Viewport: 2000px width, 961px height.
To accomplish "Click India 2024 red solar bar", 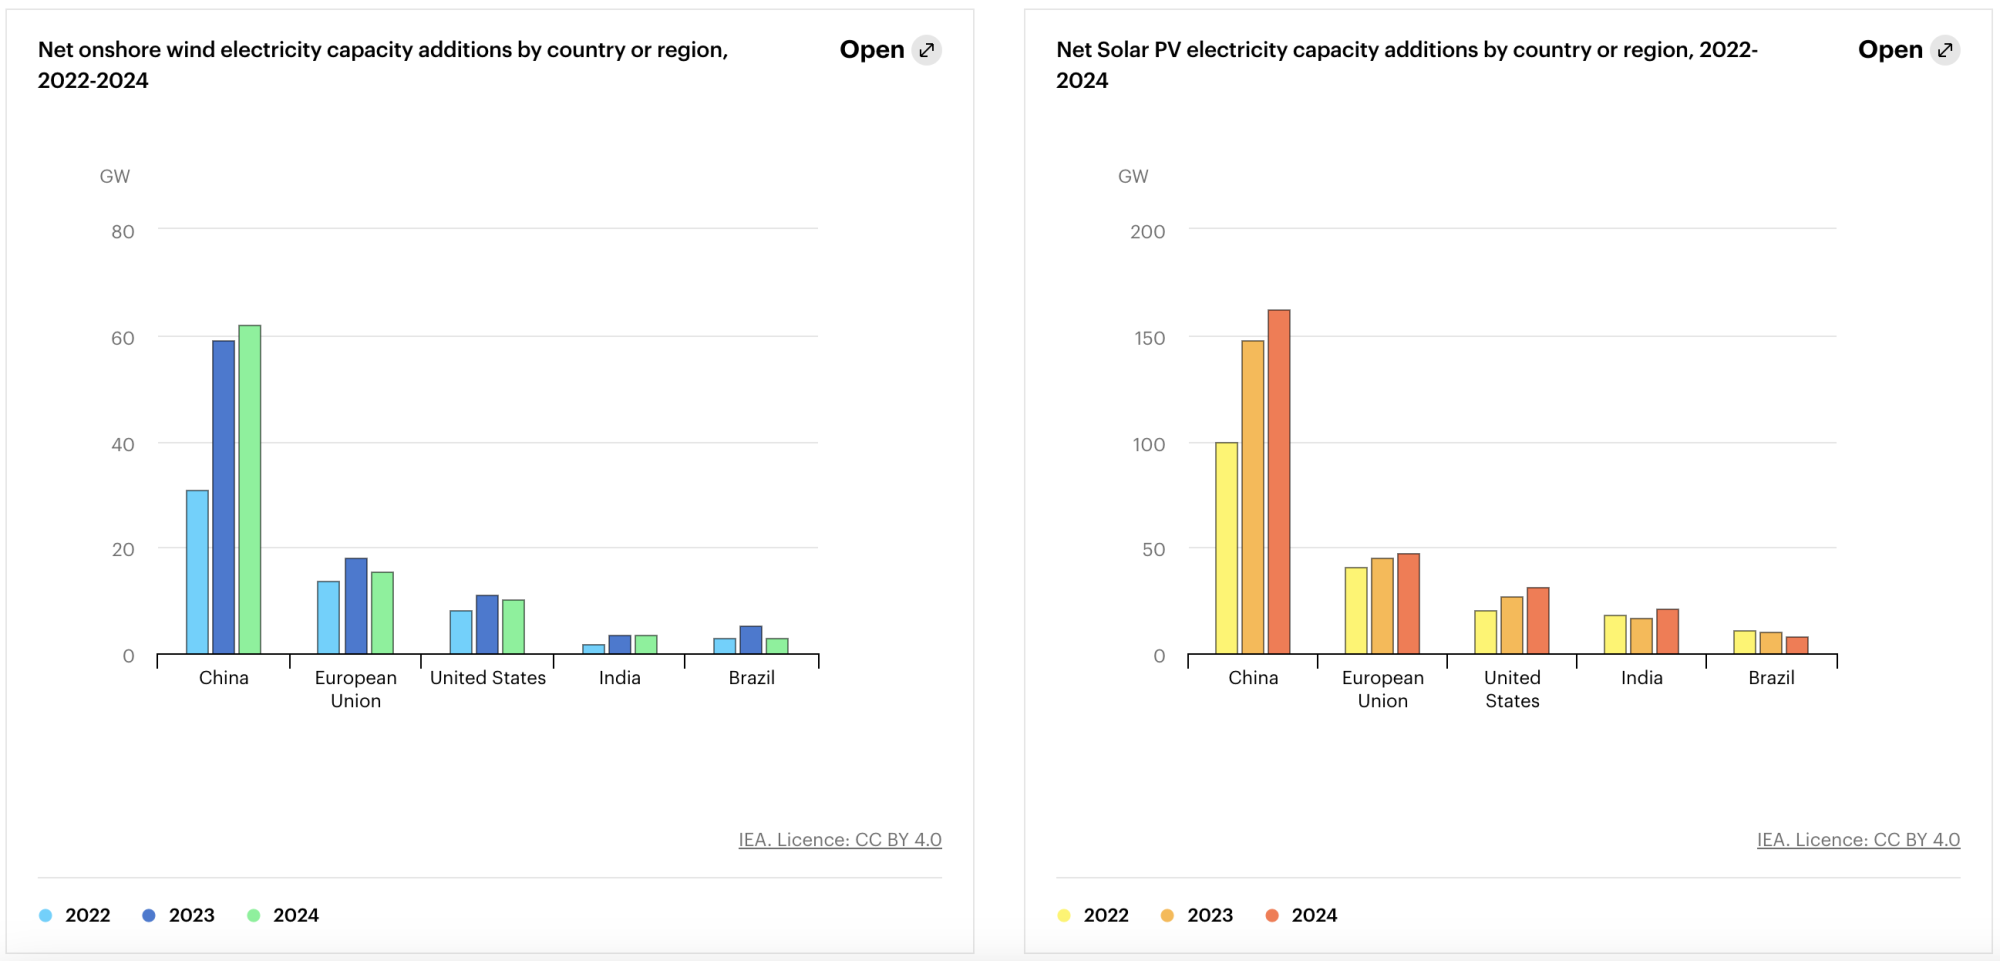I will click(x=1667, y=631).
